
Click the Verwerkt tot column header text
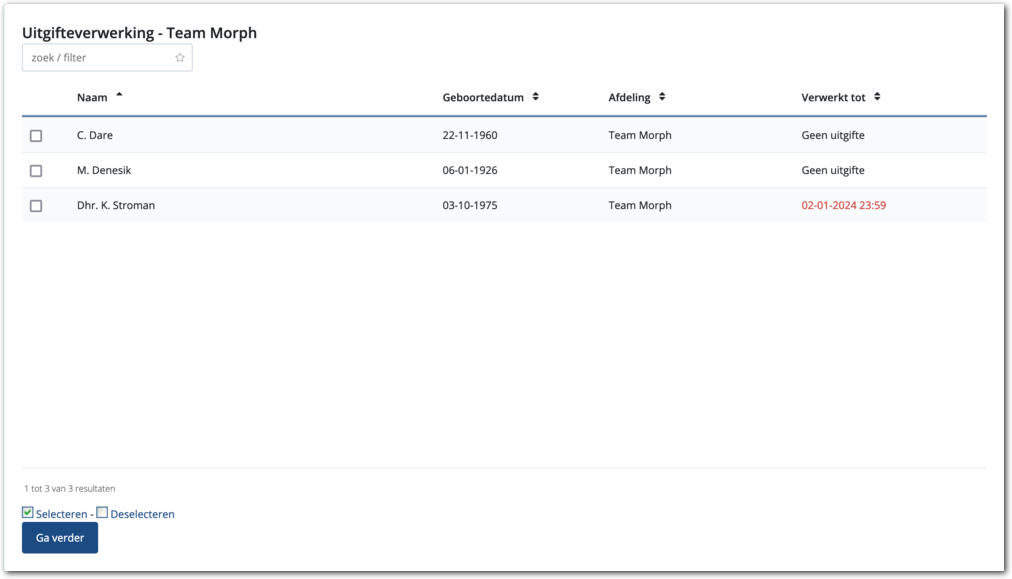coord(833,98)
